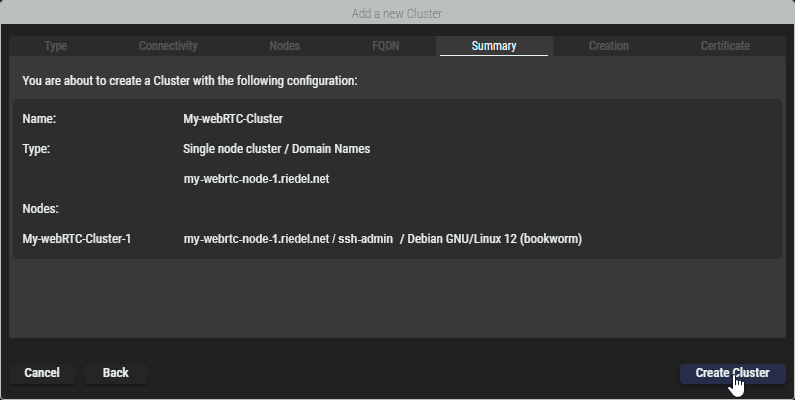Screen dimensions: 795x400
Task: Click the ssh-admin node details line
Action: tap(383, 239)
